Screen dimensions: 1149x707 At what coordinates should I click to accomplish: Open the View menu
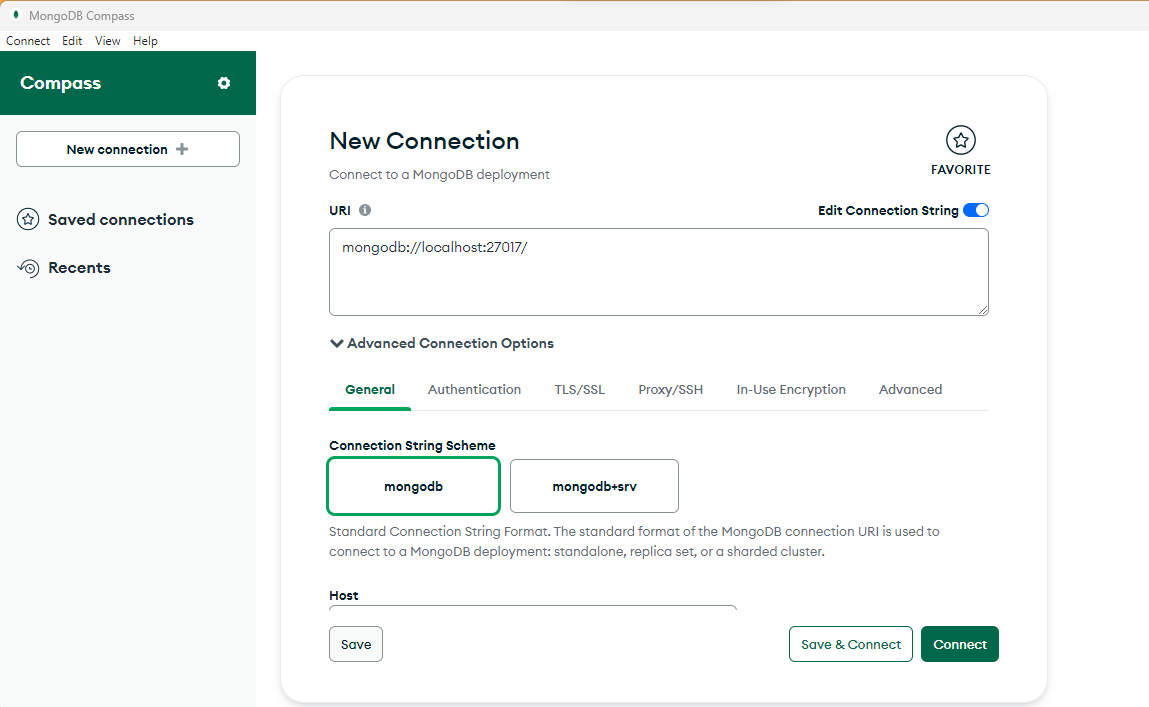108,41
